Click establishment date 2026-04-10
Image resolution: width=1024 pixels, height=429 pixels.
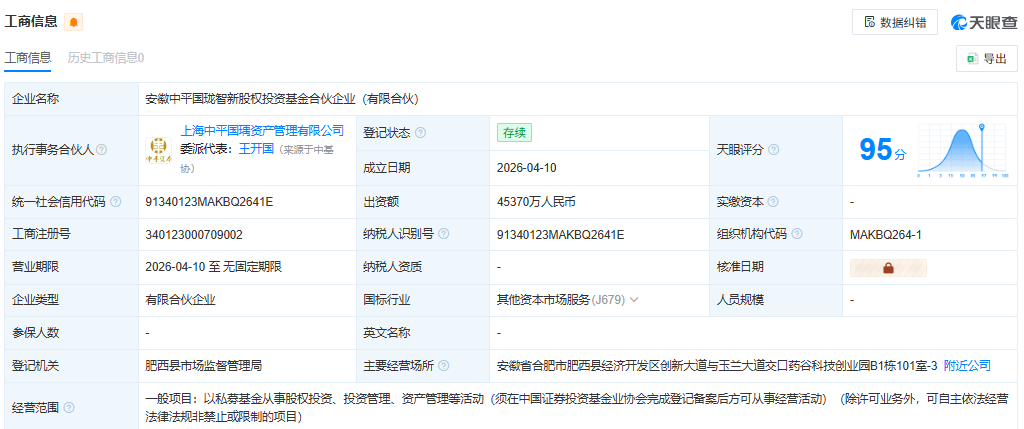(526, 168)
